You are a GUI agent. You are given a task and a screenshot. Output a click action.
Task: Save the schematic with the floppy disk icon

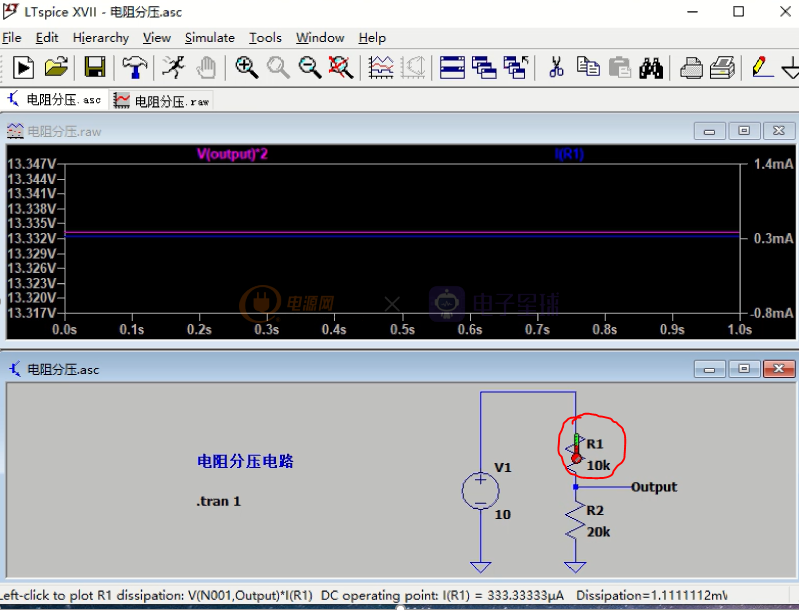point(95,68)
